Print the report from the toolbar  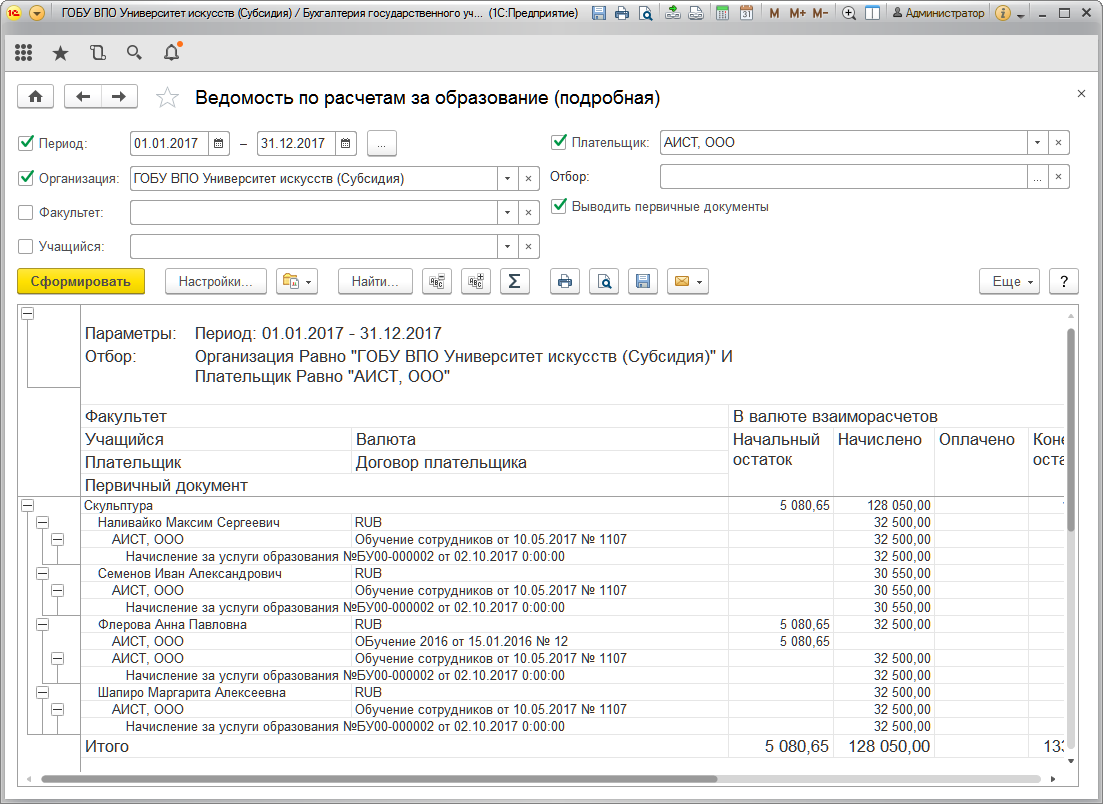coord(565,281)
